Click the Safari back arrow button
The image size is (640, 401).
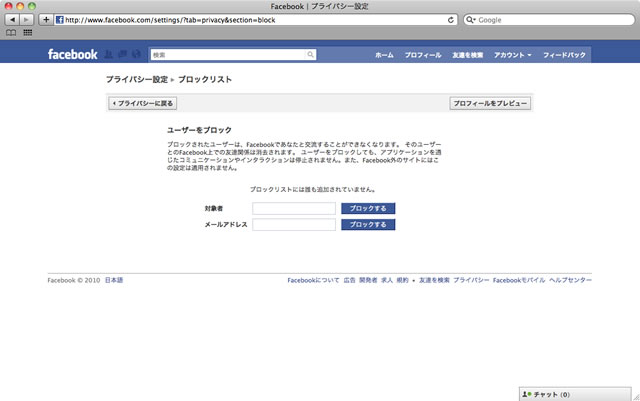click(x=12, y=20)
